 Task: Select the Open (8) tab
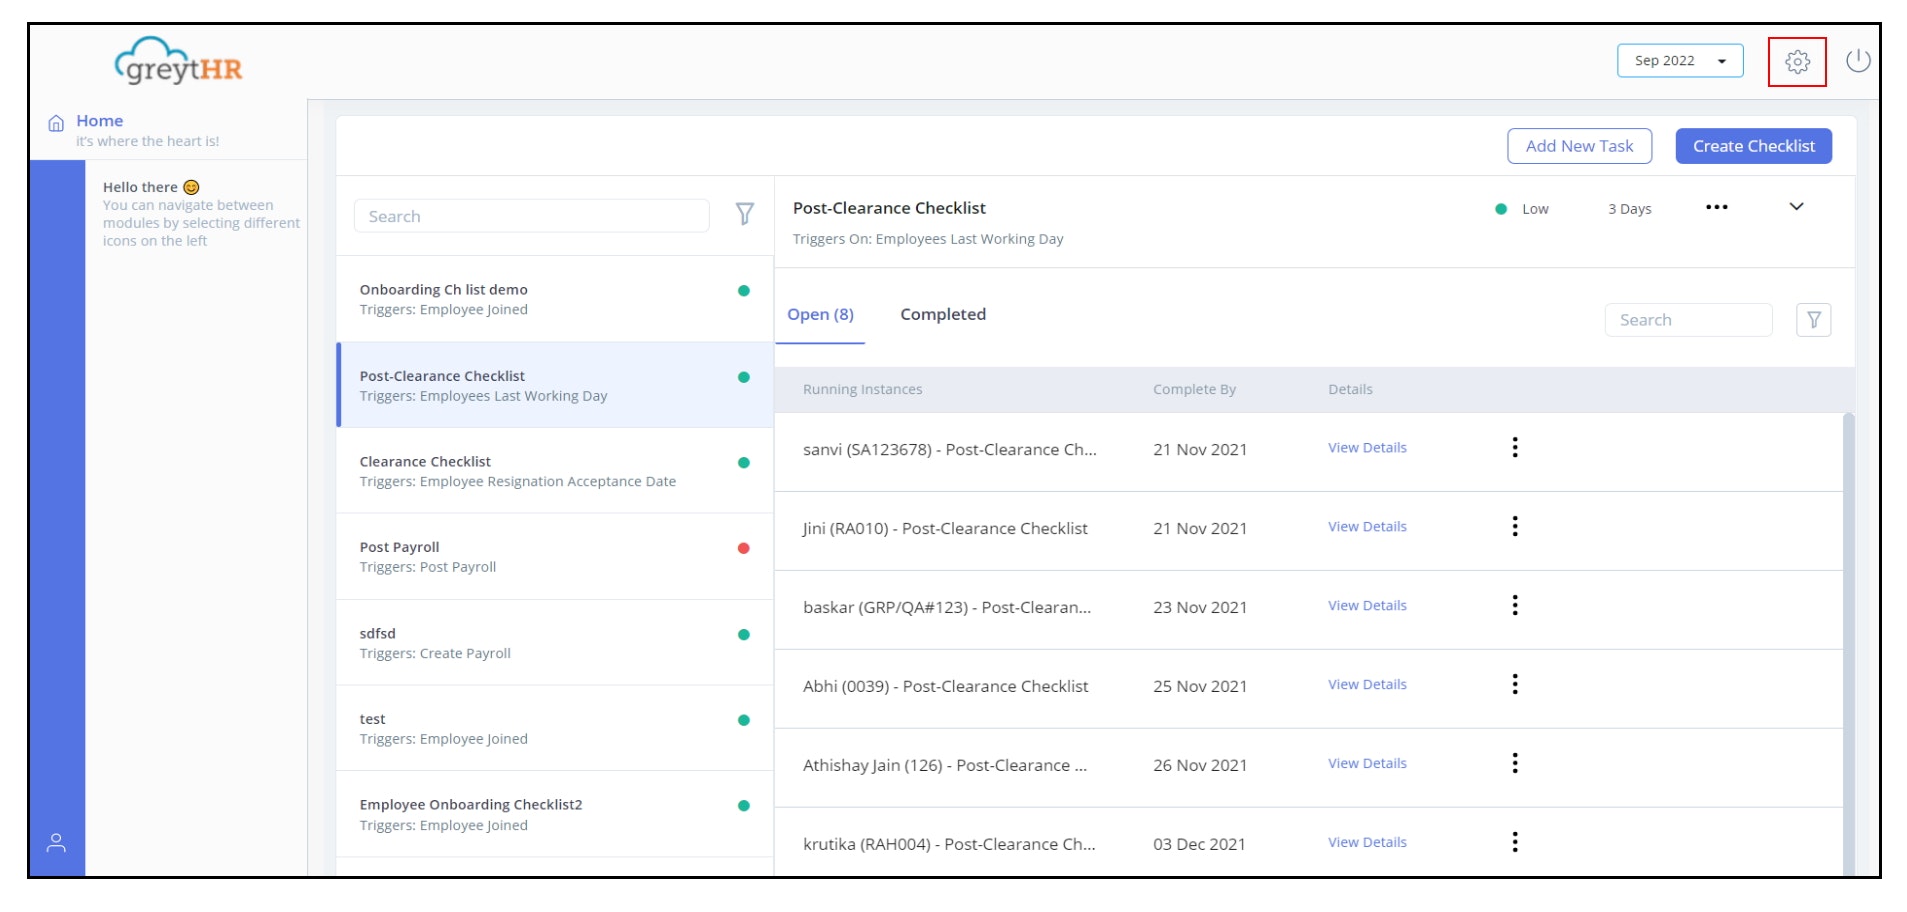(820, 314)
